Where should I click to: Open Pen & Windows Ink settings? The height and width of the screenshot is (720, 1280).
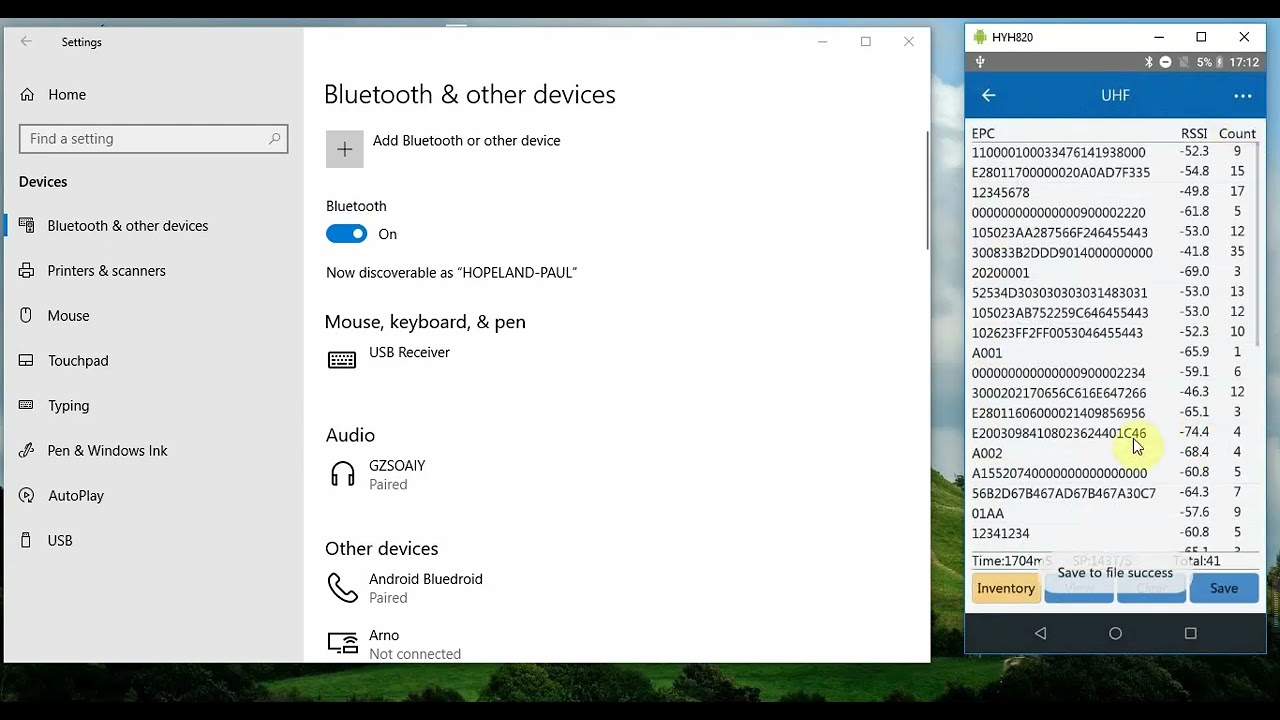(154, 451)
